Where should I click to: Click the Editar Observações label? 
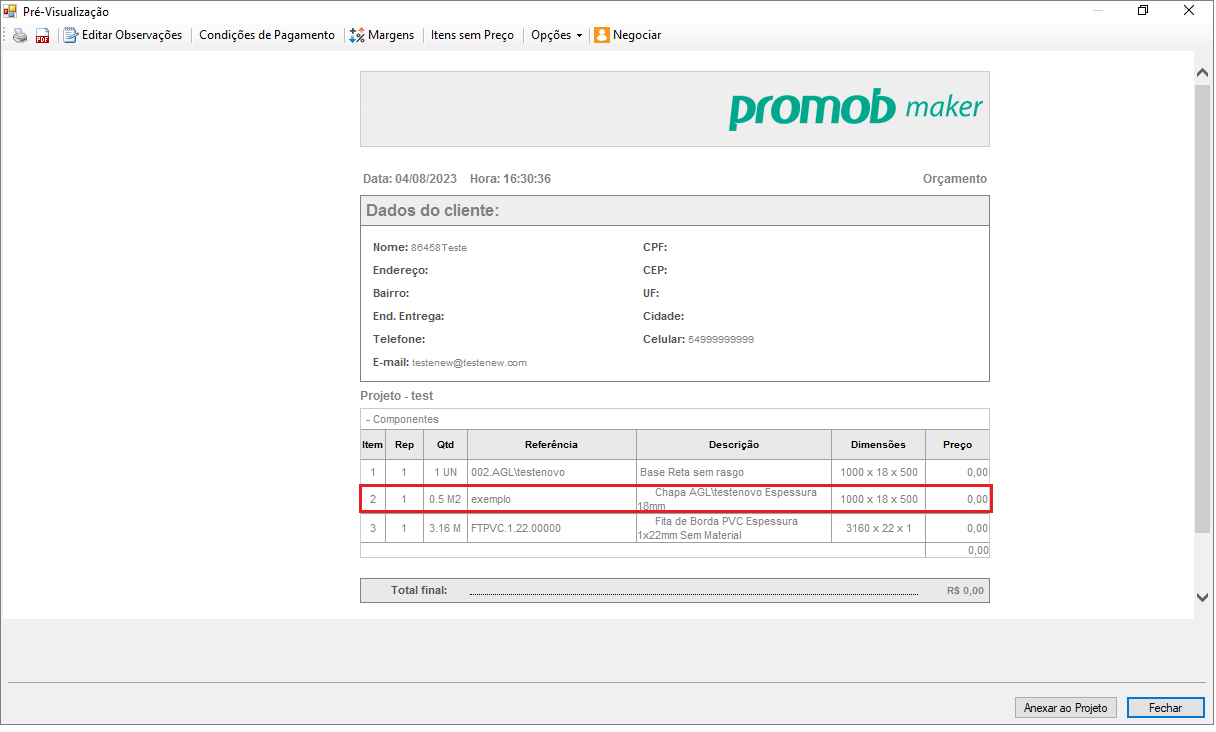132,35
